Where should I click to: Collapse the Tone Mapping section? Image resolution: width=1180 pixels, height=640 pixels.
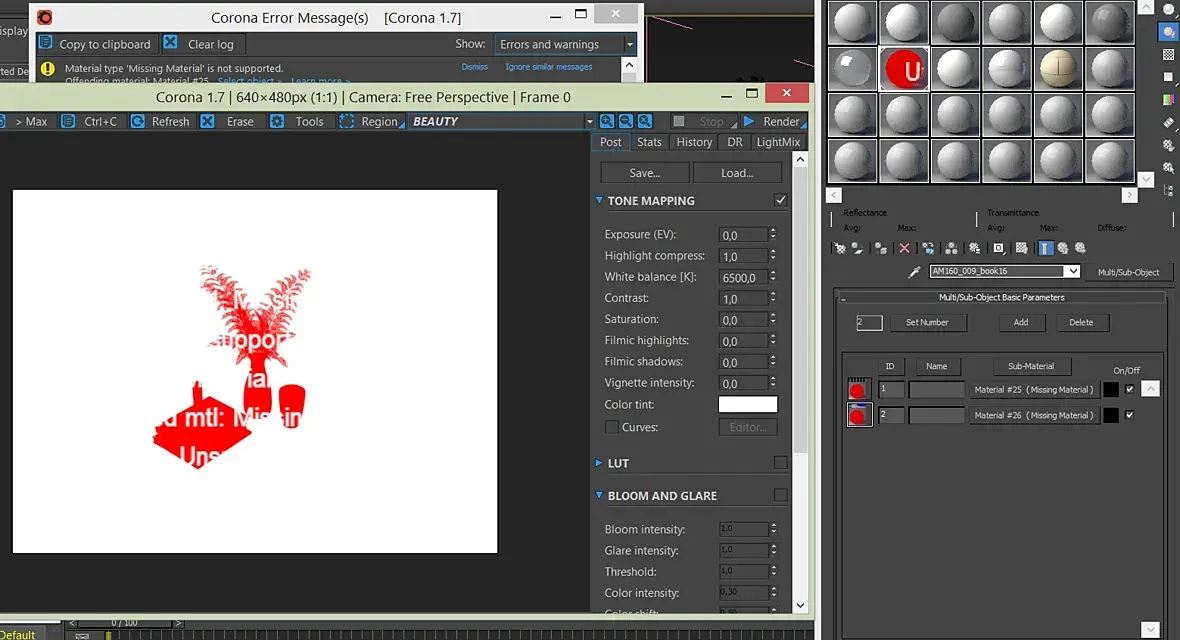click(x=599, y=200)
